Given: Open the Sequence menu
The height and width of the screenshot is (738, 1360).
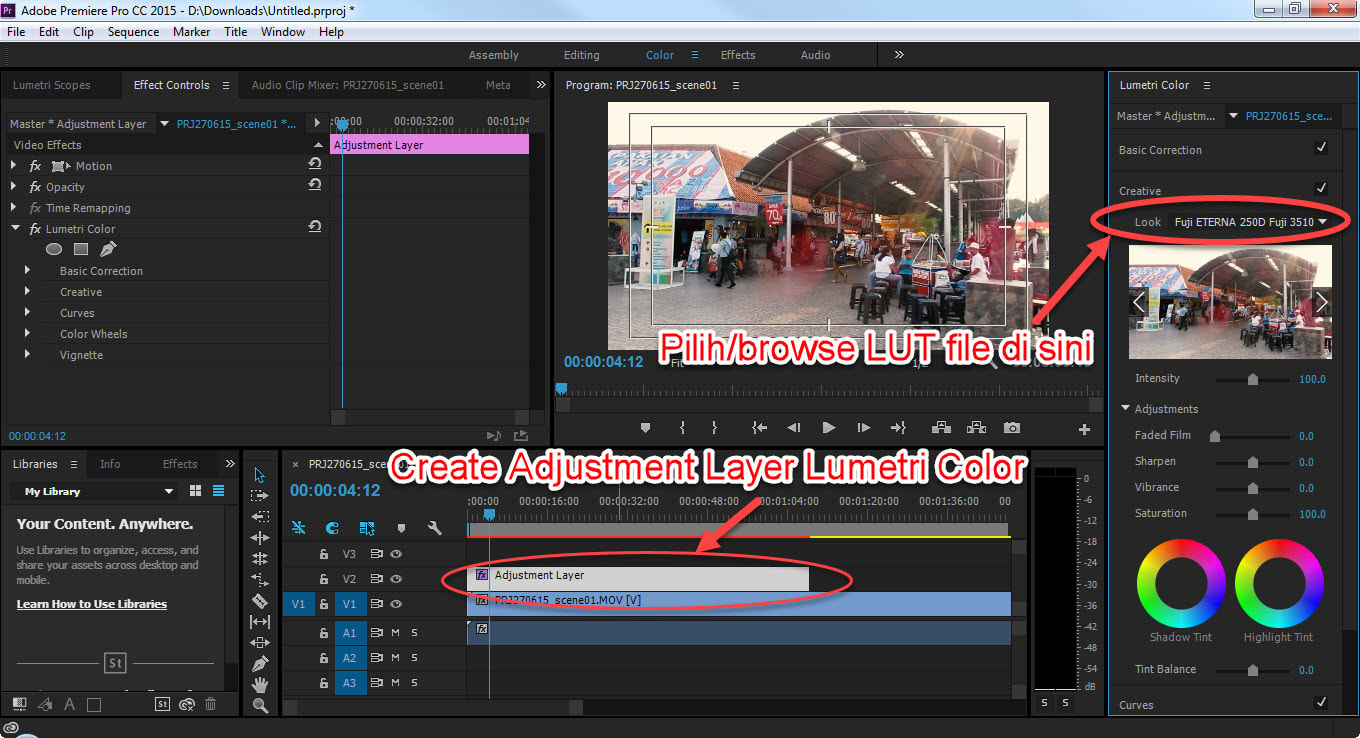Looking at the screenshot, I should (133, 32).
